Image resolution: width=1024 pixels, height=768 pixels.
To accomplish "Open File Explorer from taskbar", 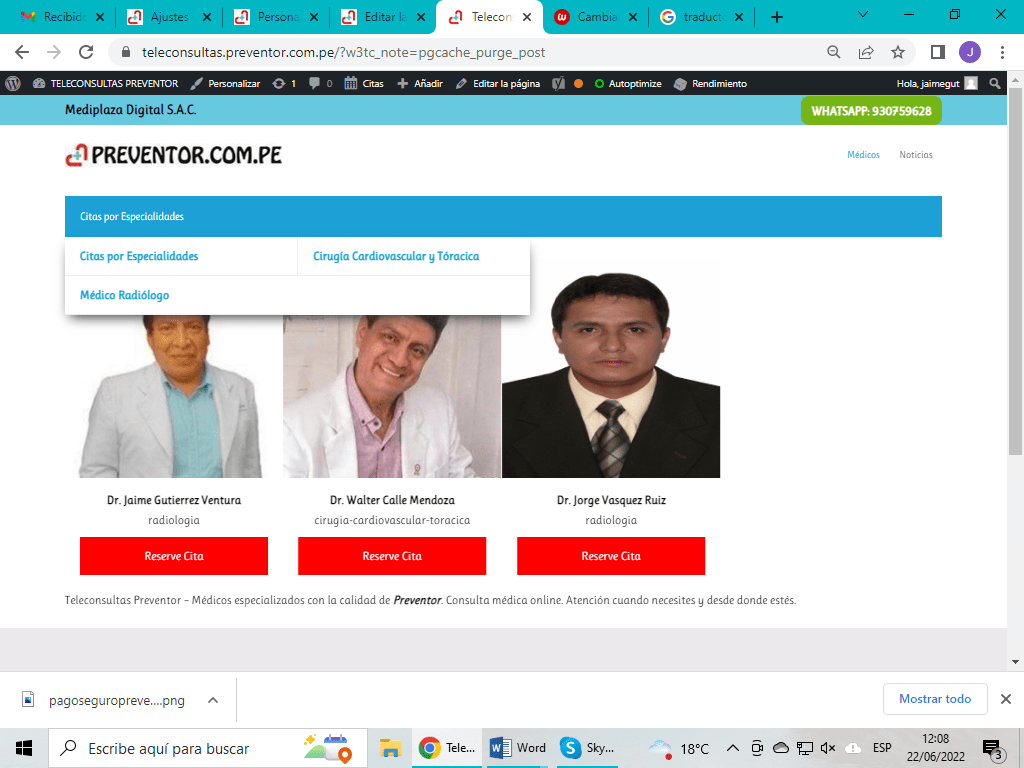I will 391,748.
